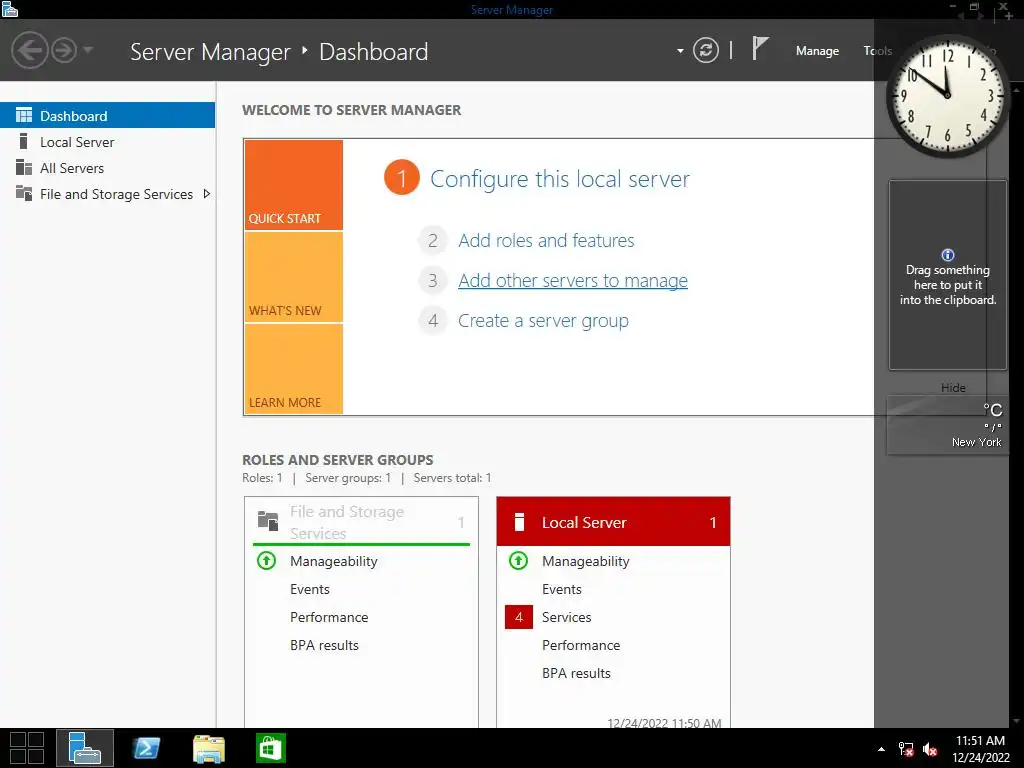Click the network status tray icon
The width and height of the screenshot is (1024, 768).
(x=906, y=749)
